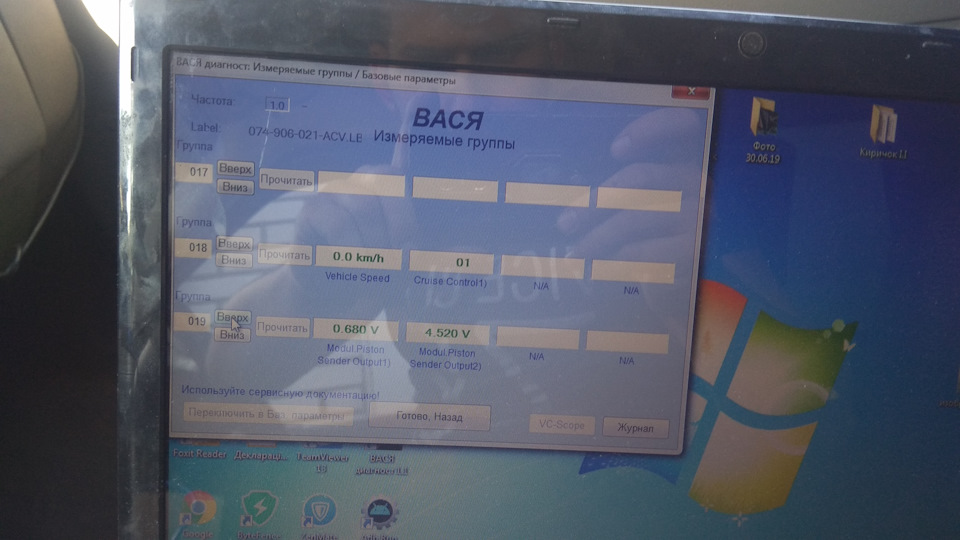Click Вверх for group 019

pyautogui.click(x=232, y=317)
